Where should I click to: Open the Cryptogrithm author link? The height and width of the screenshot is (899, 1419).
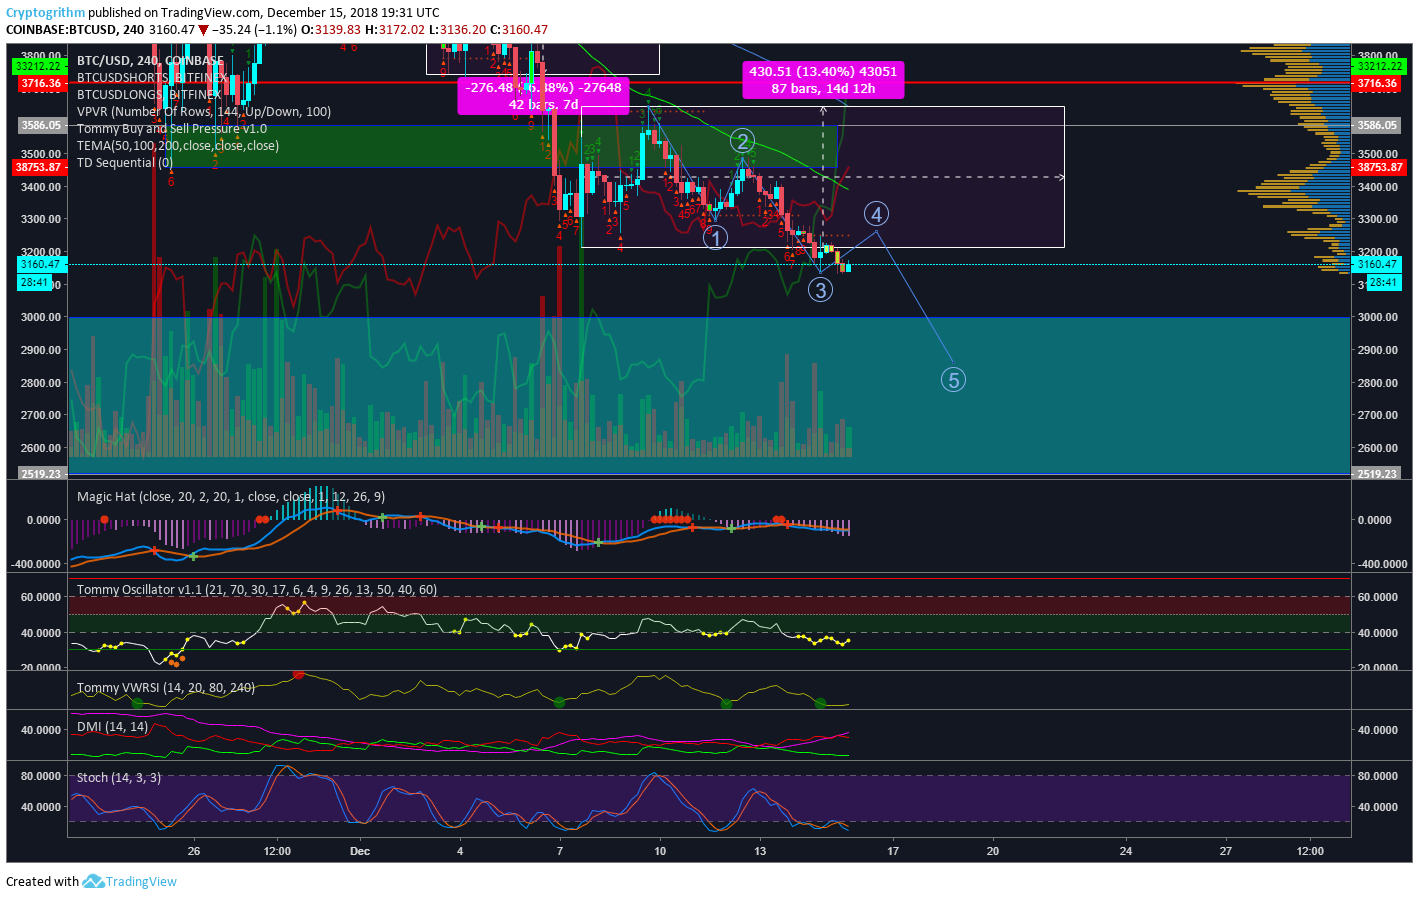click(45, 13)
